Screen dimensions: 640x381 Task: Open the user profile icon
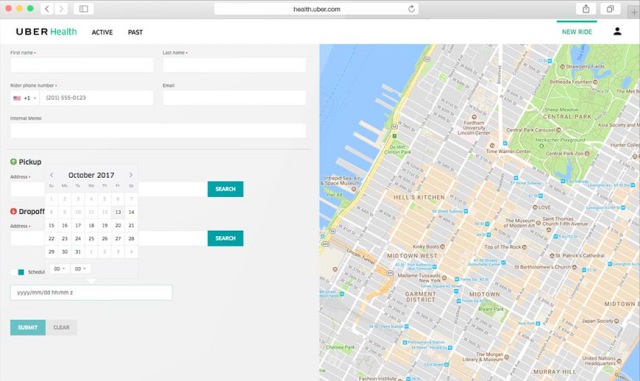(617, 31)
